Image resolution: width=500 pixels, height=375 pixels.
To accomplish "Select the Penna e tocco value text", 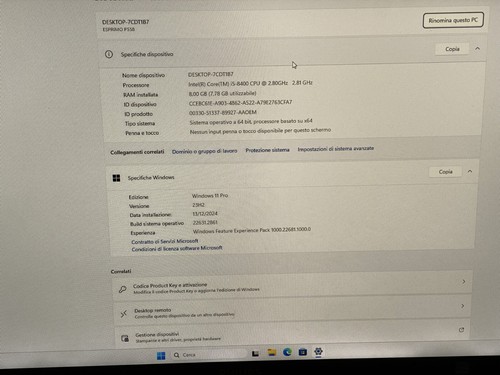I will [x=260, y=131].
